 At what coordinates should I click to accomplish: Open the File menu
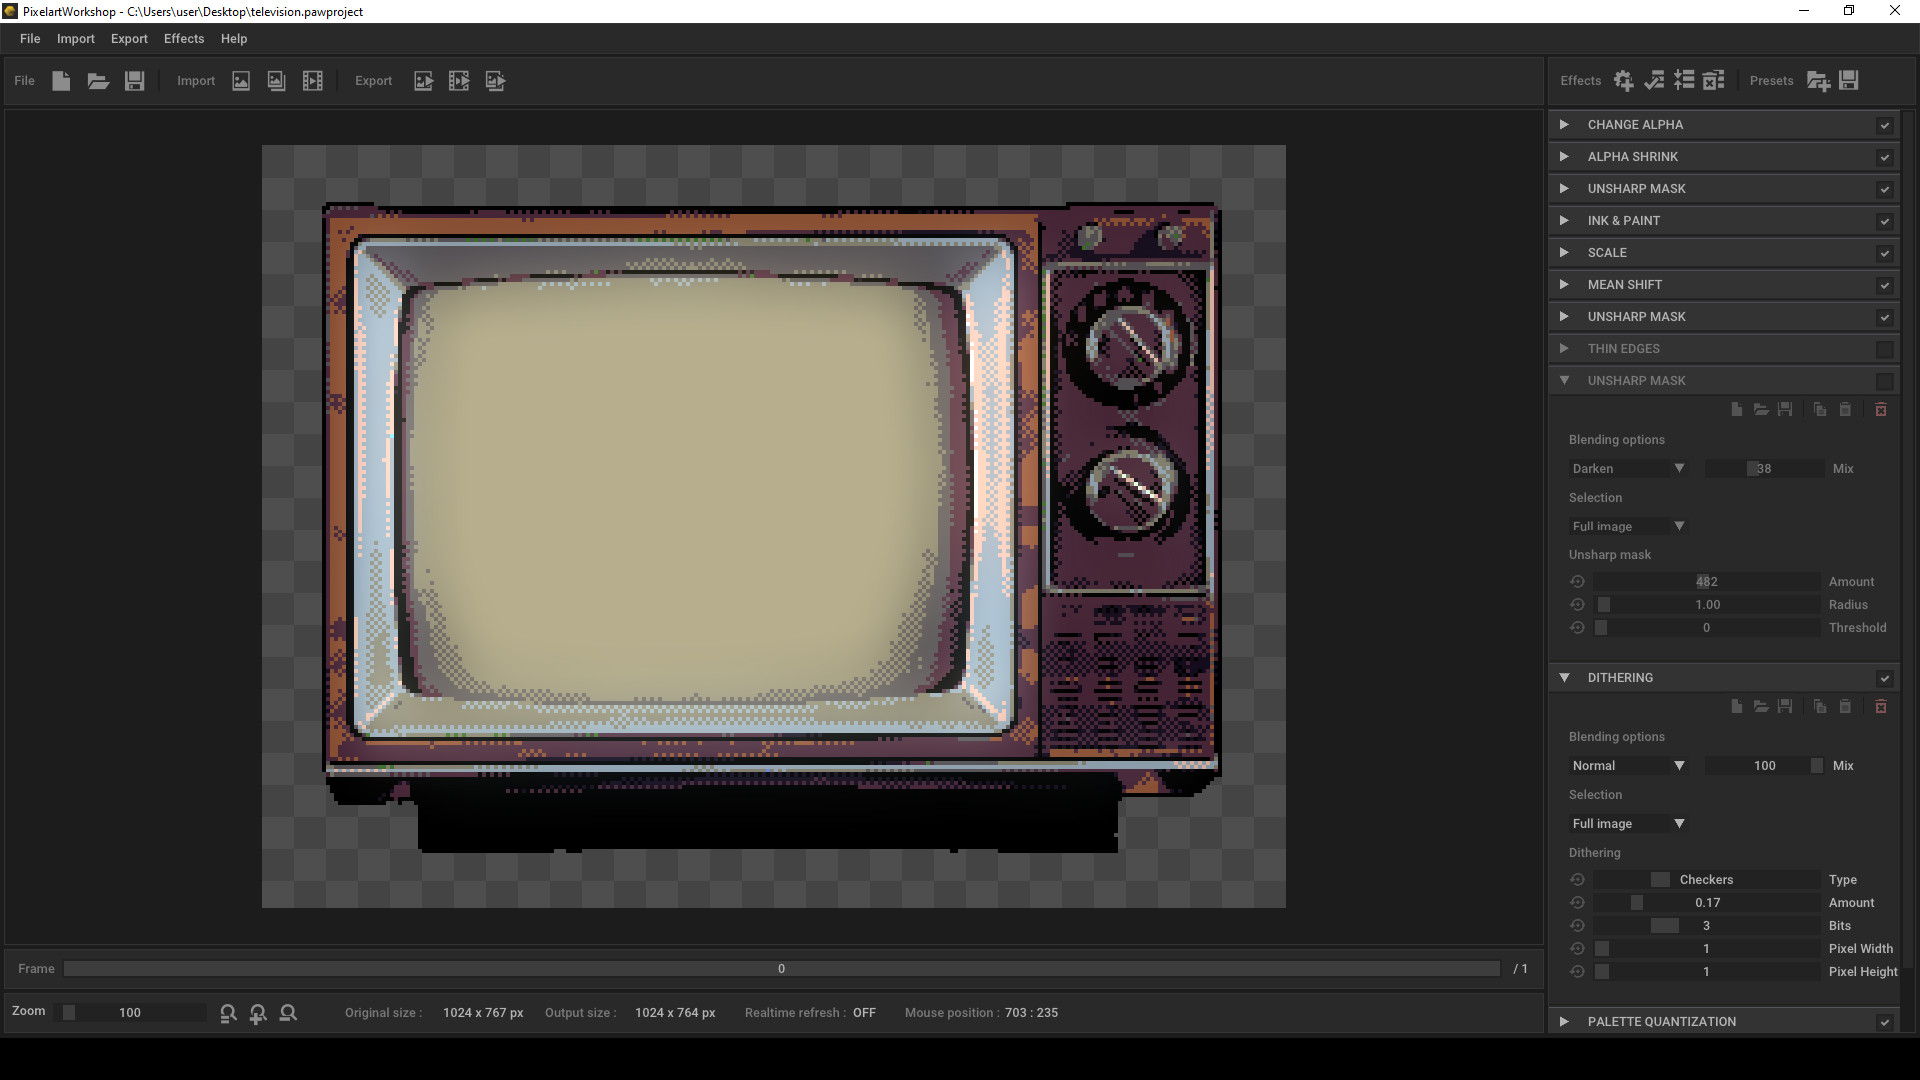(30, 39)
